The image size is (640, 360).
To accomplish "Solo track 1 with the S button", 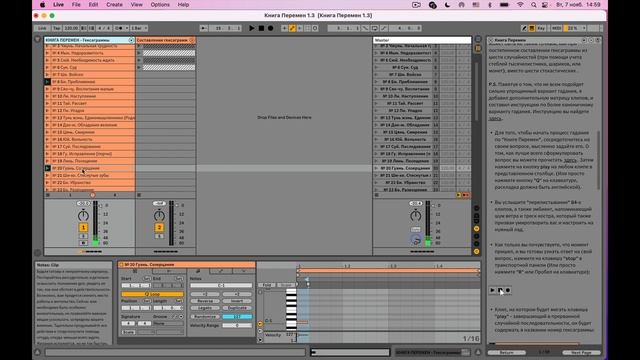I will (x=83, y=236).
